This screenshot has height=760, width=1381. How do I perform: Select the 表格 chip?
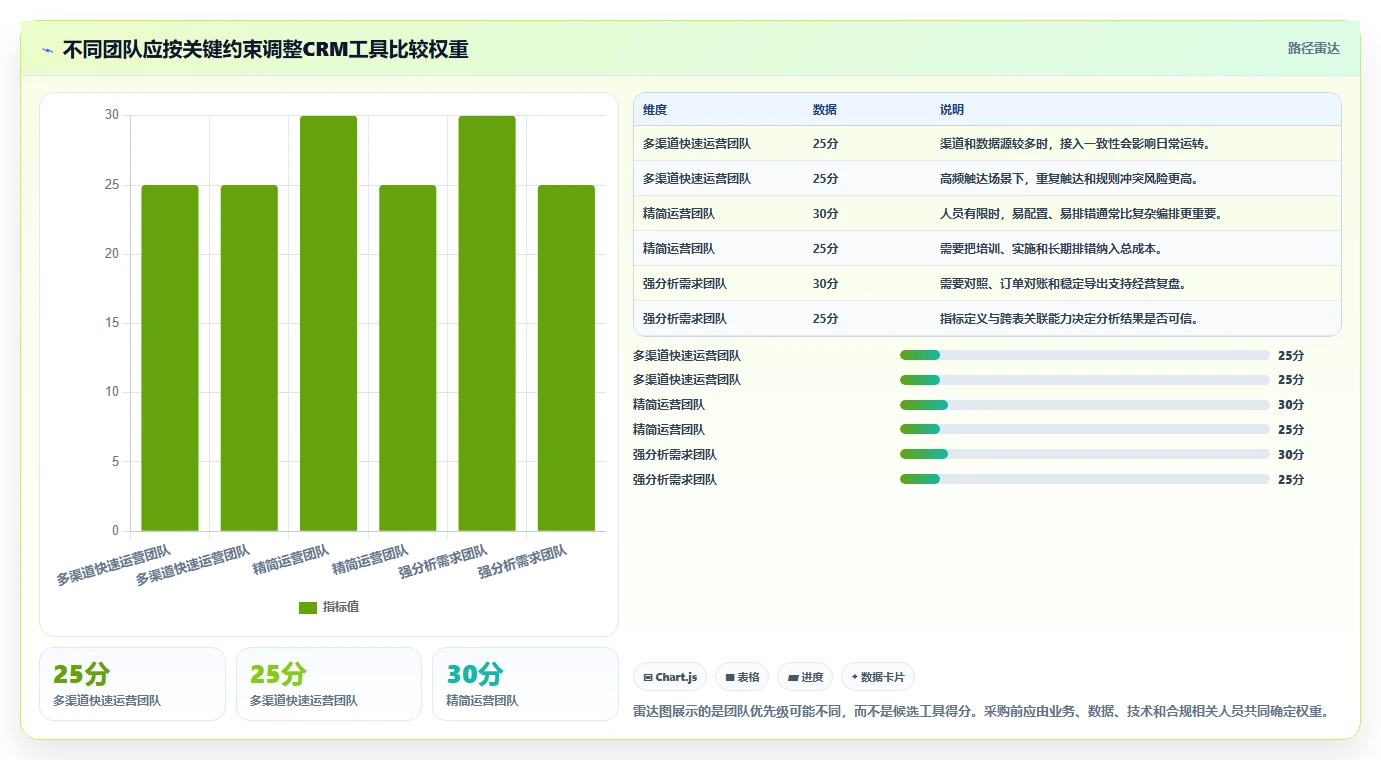(742, 677)
